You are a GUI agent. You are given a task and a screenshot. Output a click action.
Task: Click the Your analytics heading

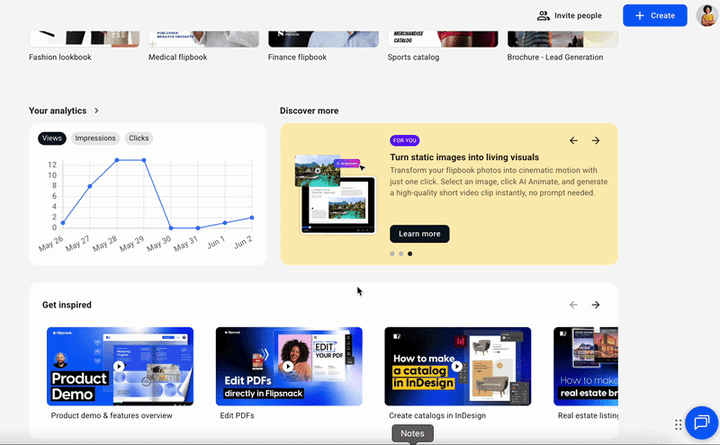click(57, 111)
